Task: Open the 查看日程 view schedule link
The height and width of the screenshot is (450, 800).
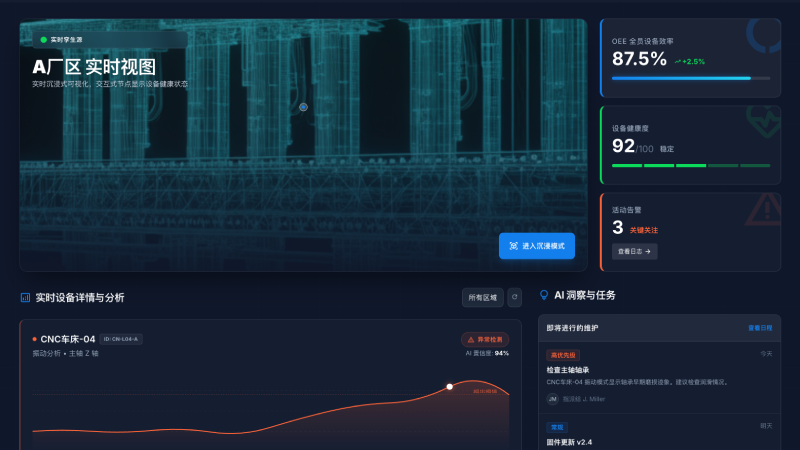Action: click(x=760, y=328)
